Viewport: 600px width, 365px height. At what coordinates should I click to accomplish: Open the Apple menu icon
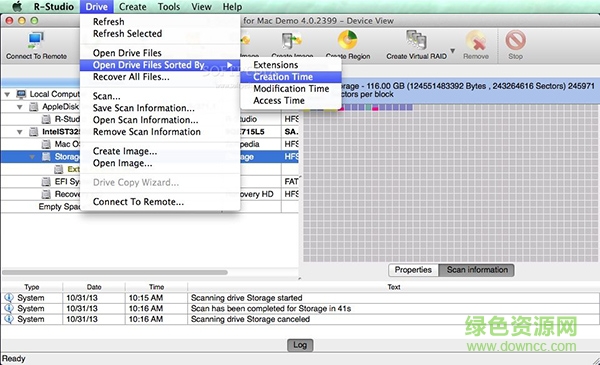point(17,7)
